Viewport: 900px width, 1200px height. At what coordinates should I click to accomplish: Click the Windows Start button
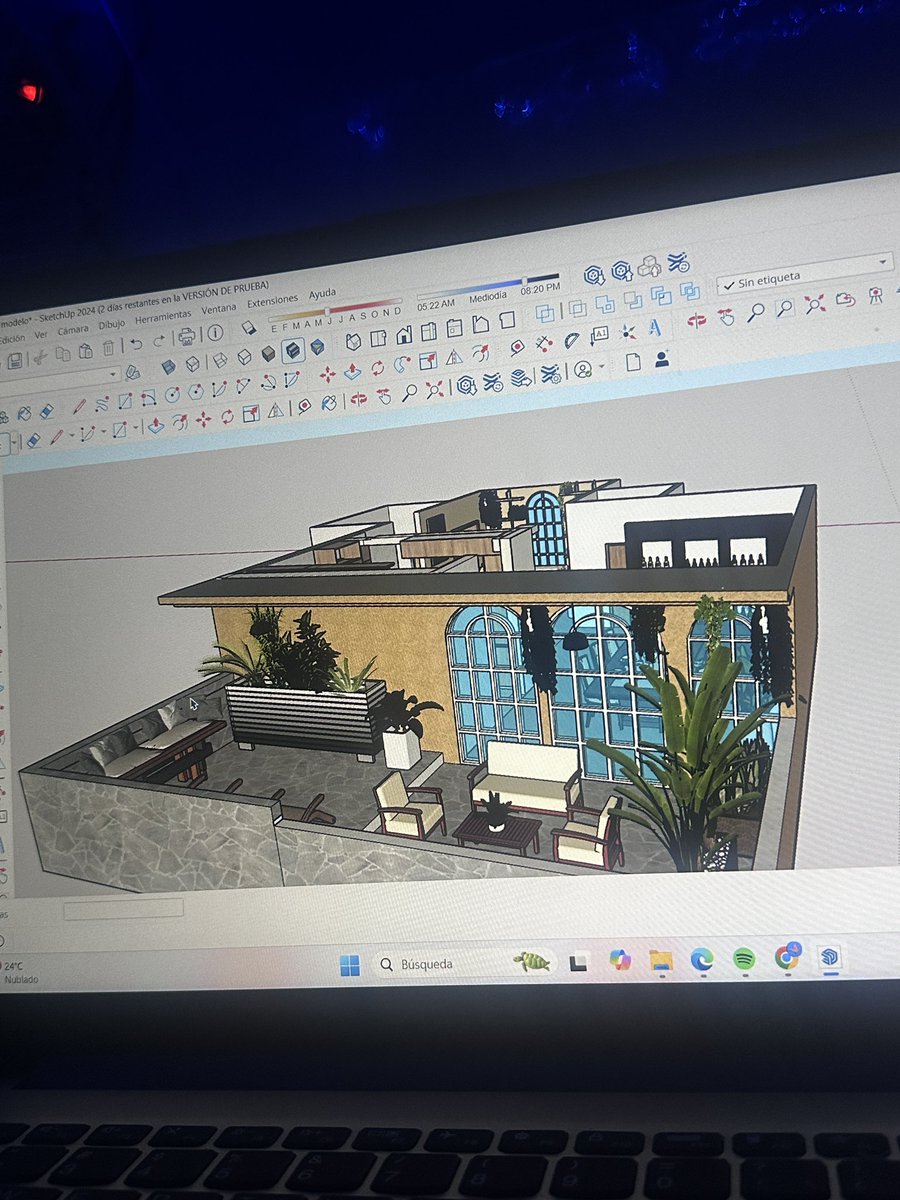[x=349, y=964]
